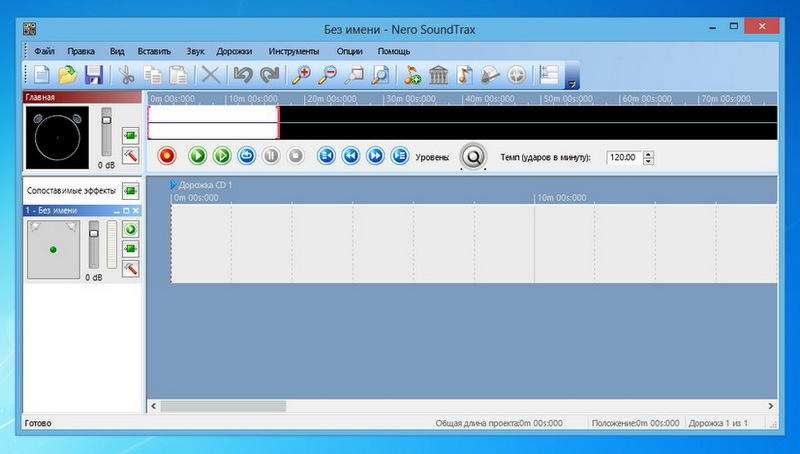Click the master effects green chip icon
This screenshot has width=800, height=454.
click(x=131, y=136)
